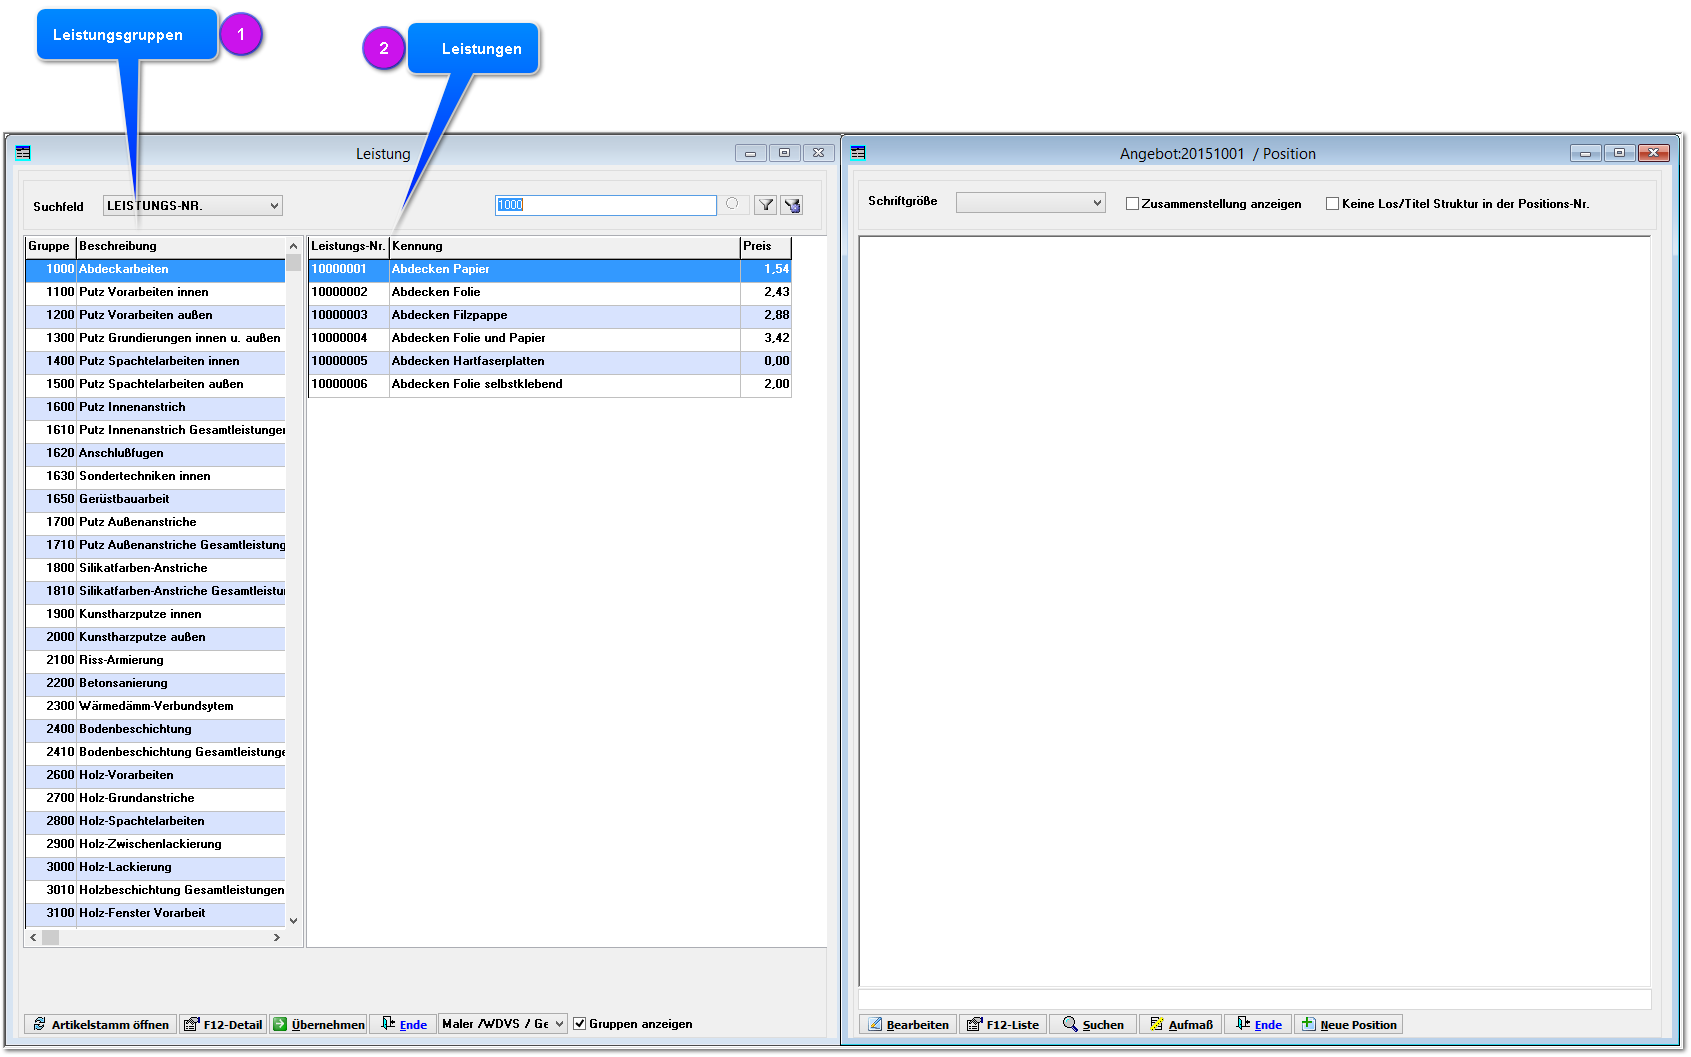
Task: Open F12-Liste in the Angebot window
Action: point(1003,1024)
